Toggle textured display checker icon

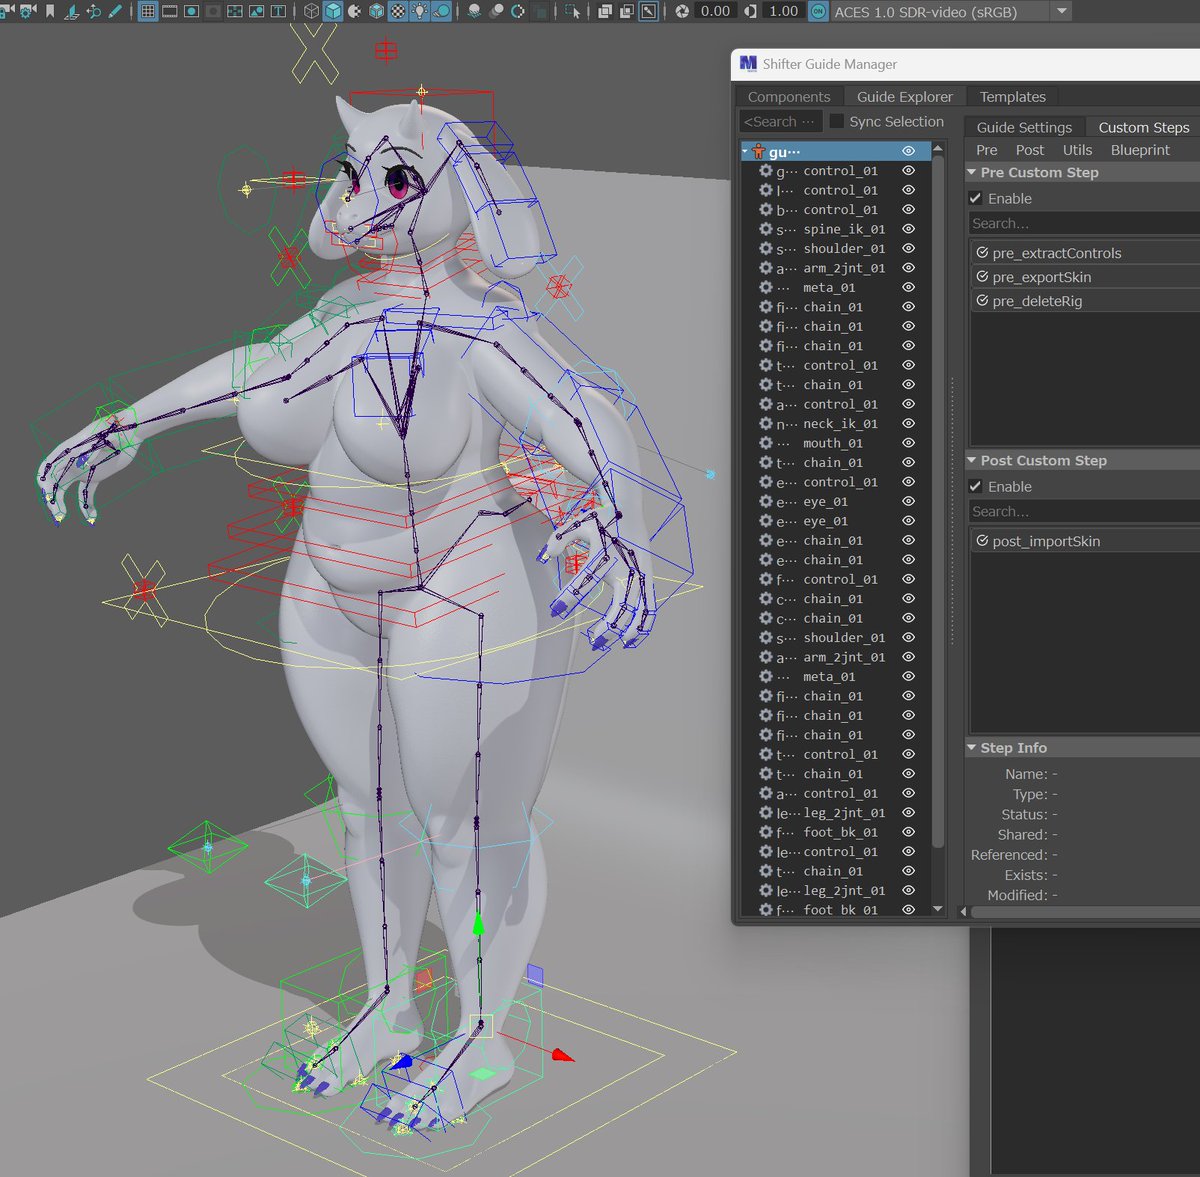[x=398, y=11]
